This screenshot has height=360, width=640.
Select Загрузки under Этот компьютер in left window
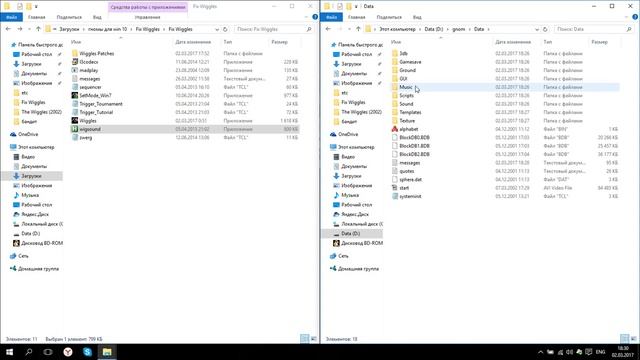31,176
